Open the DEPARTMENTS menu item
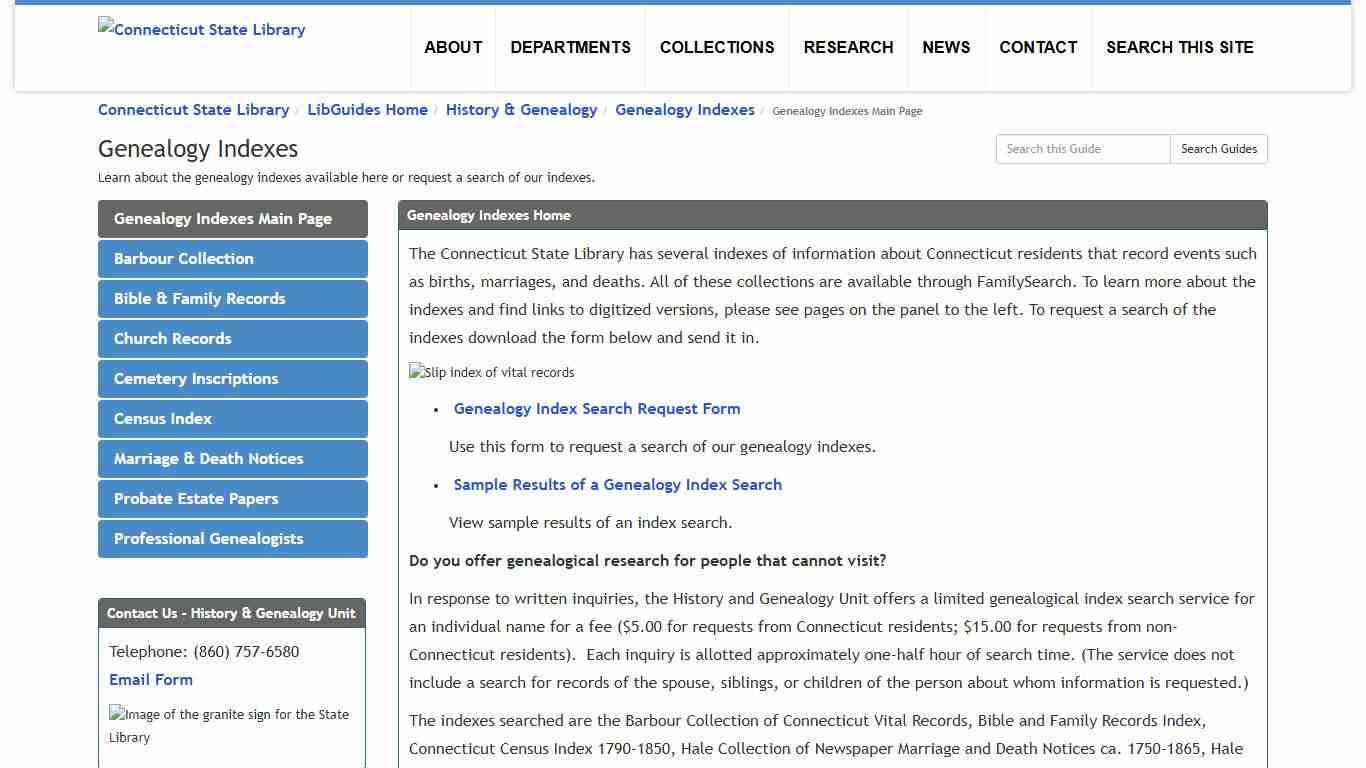The image size is (1366, 768). coord(570,47)
